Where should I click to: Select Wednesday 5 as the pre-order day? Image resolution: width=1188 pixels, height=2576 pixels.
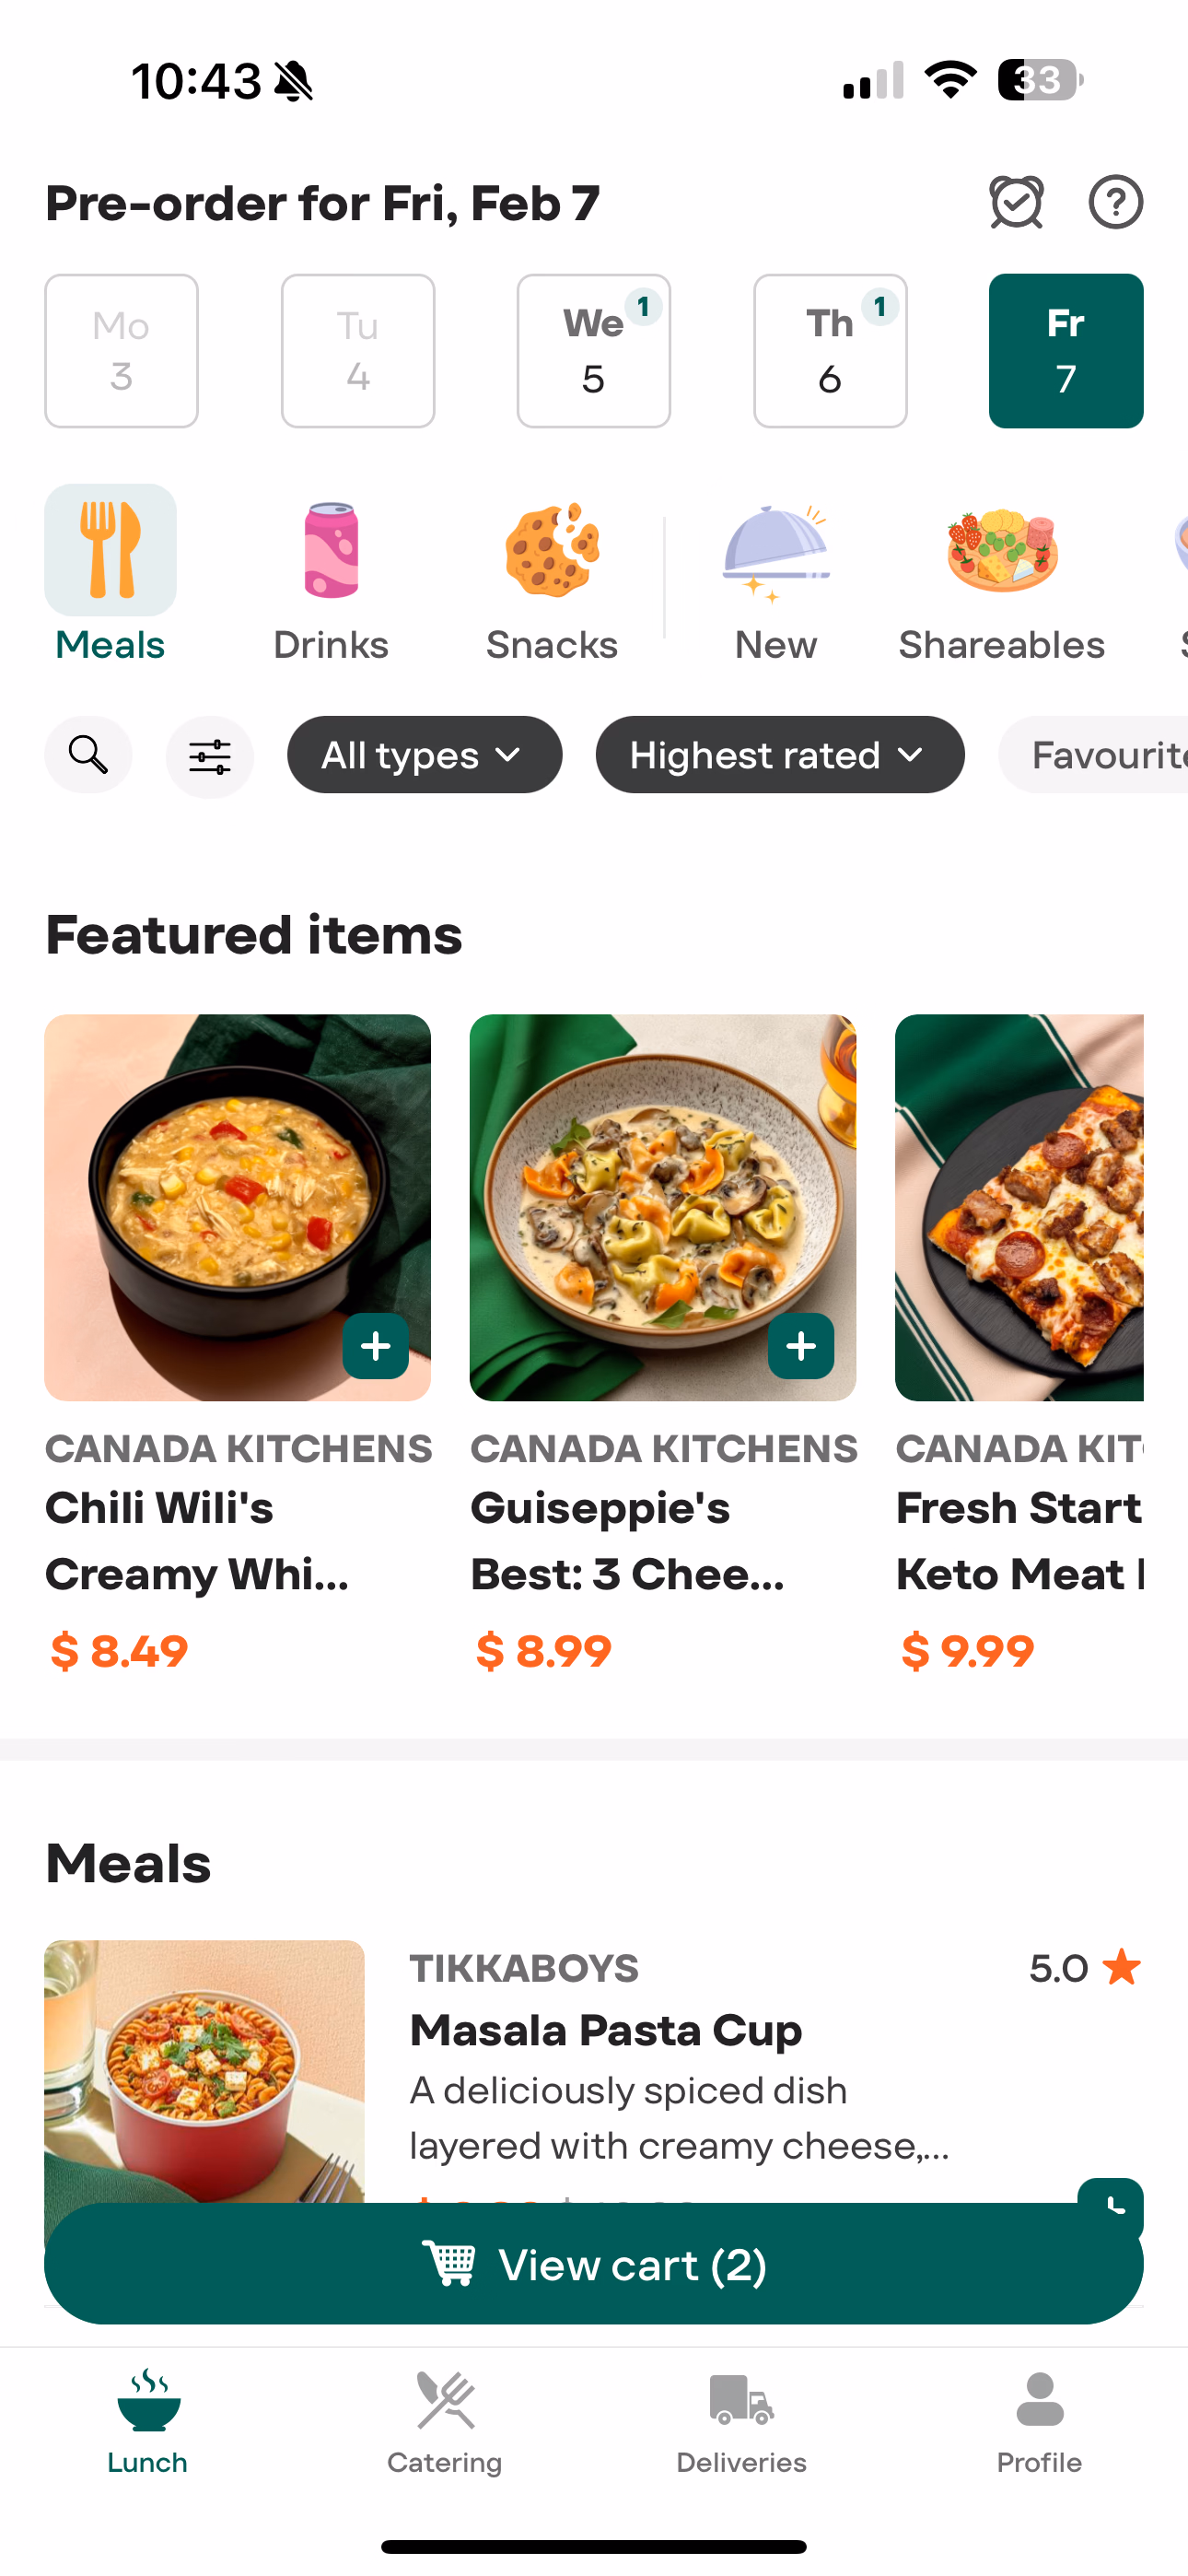[x=593, y=351]
